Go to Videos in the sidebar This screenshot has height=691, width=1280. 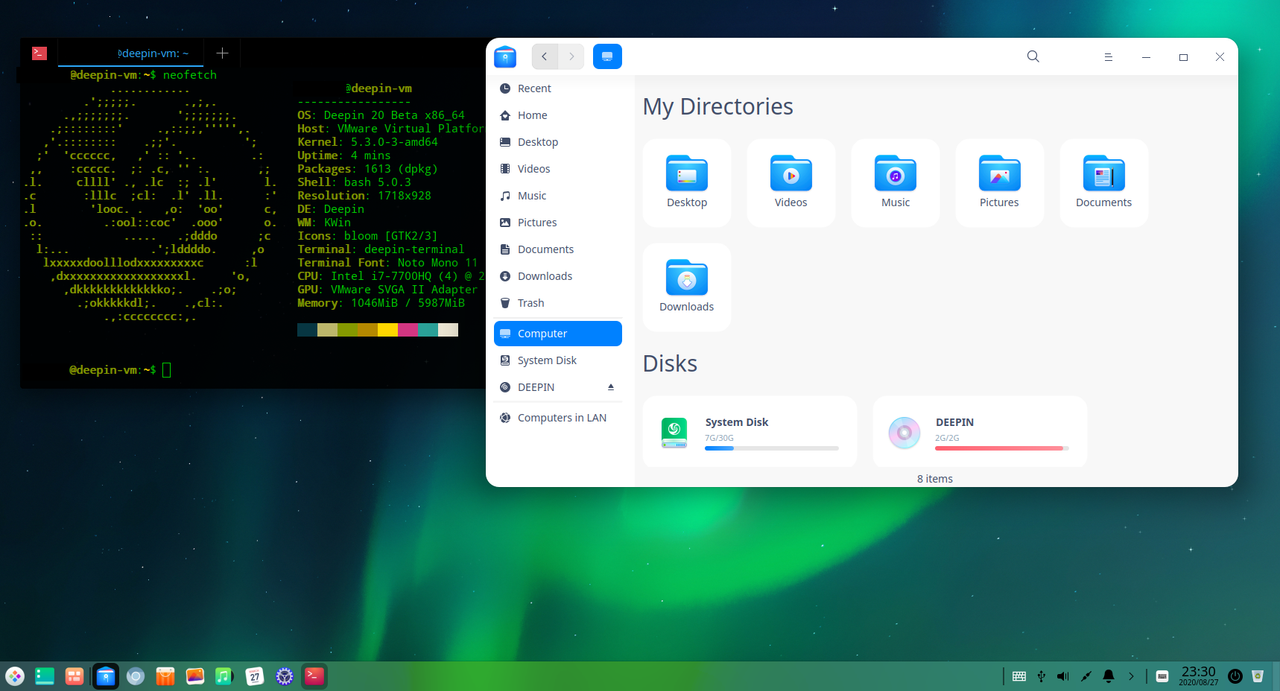(x=558, y=169)
